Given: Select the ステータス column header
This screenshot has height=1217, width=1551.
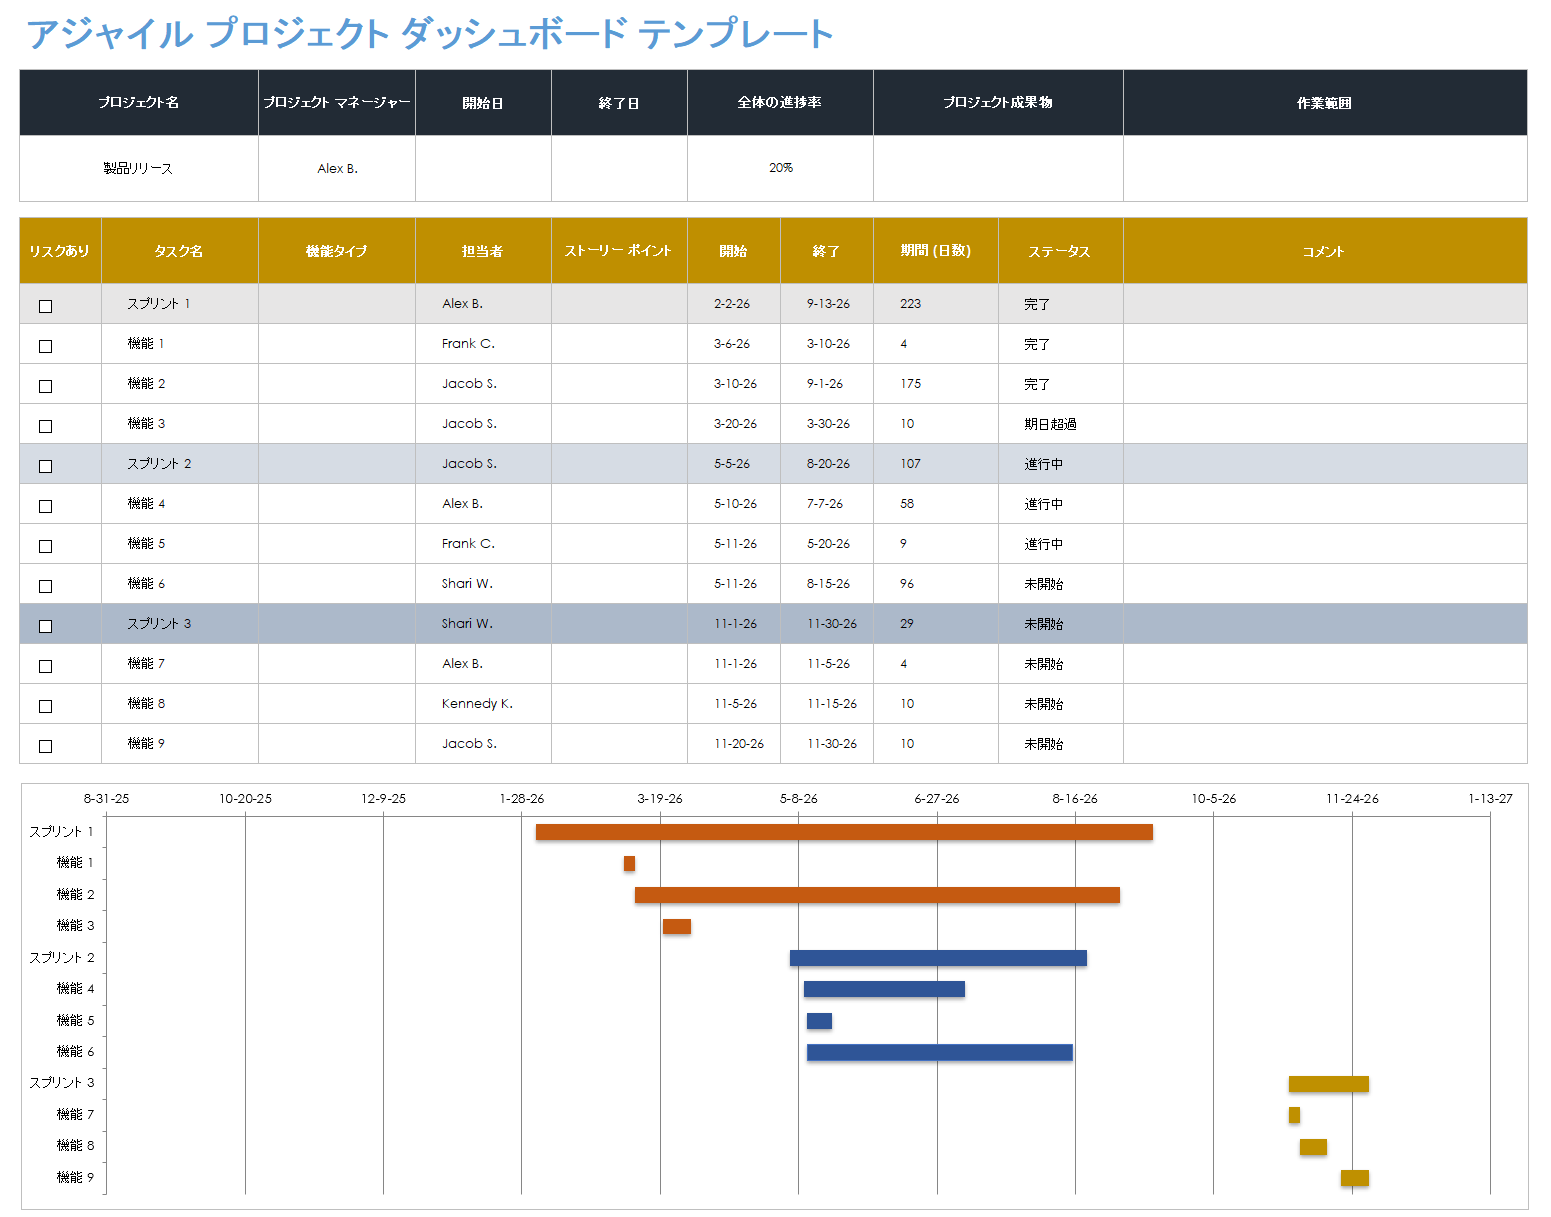Looking at the screenshot, I should (1061, 251).
